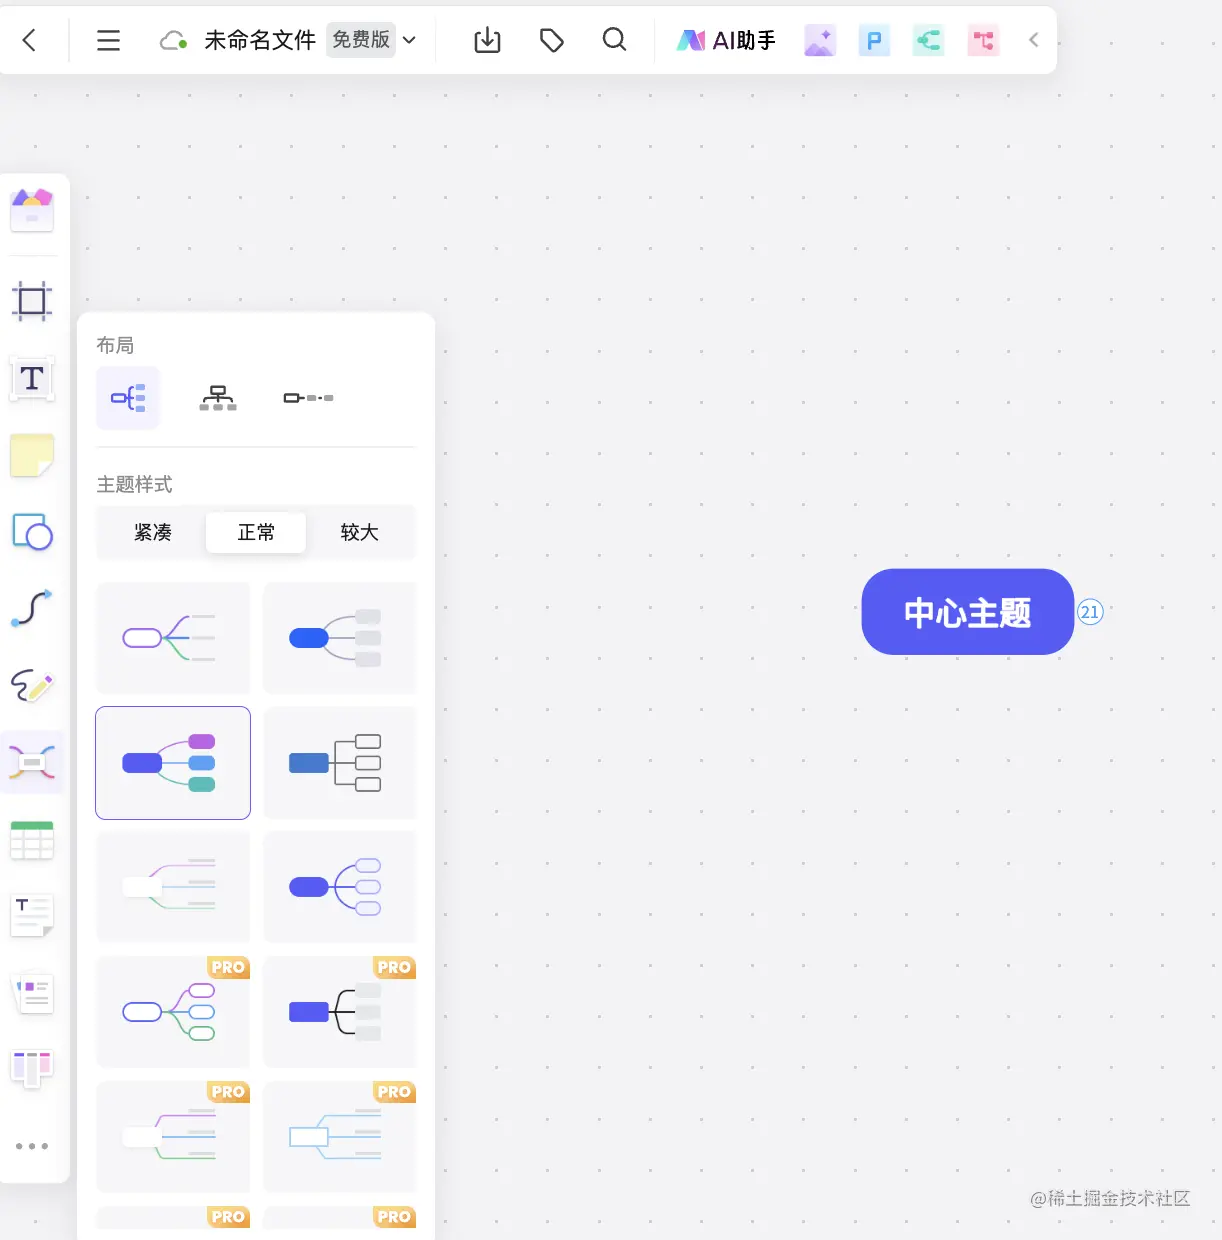Select the purple outline curved branch theme

(x=173, y=638)
